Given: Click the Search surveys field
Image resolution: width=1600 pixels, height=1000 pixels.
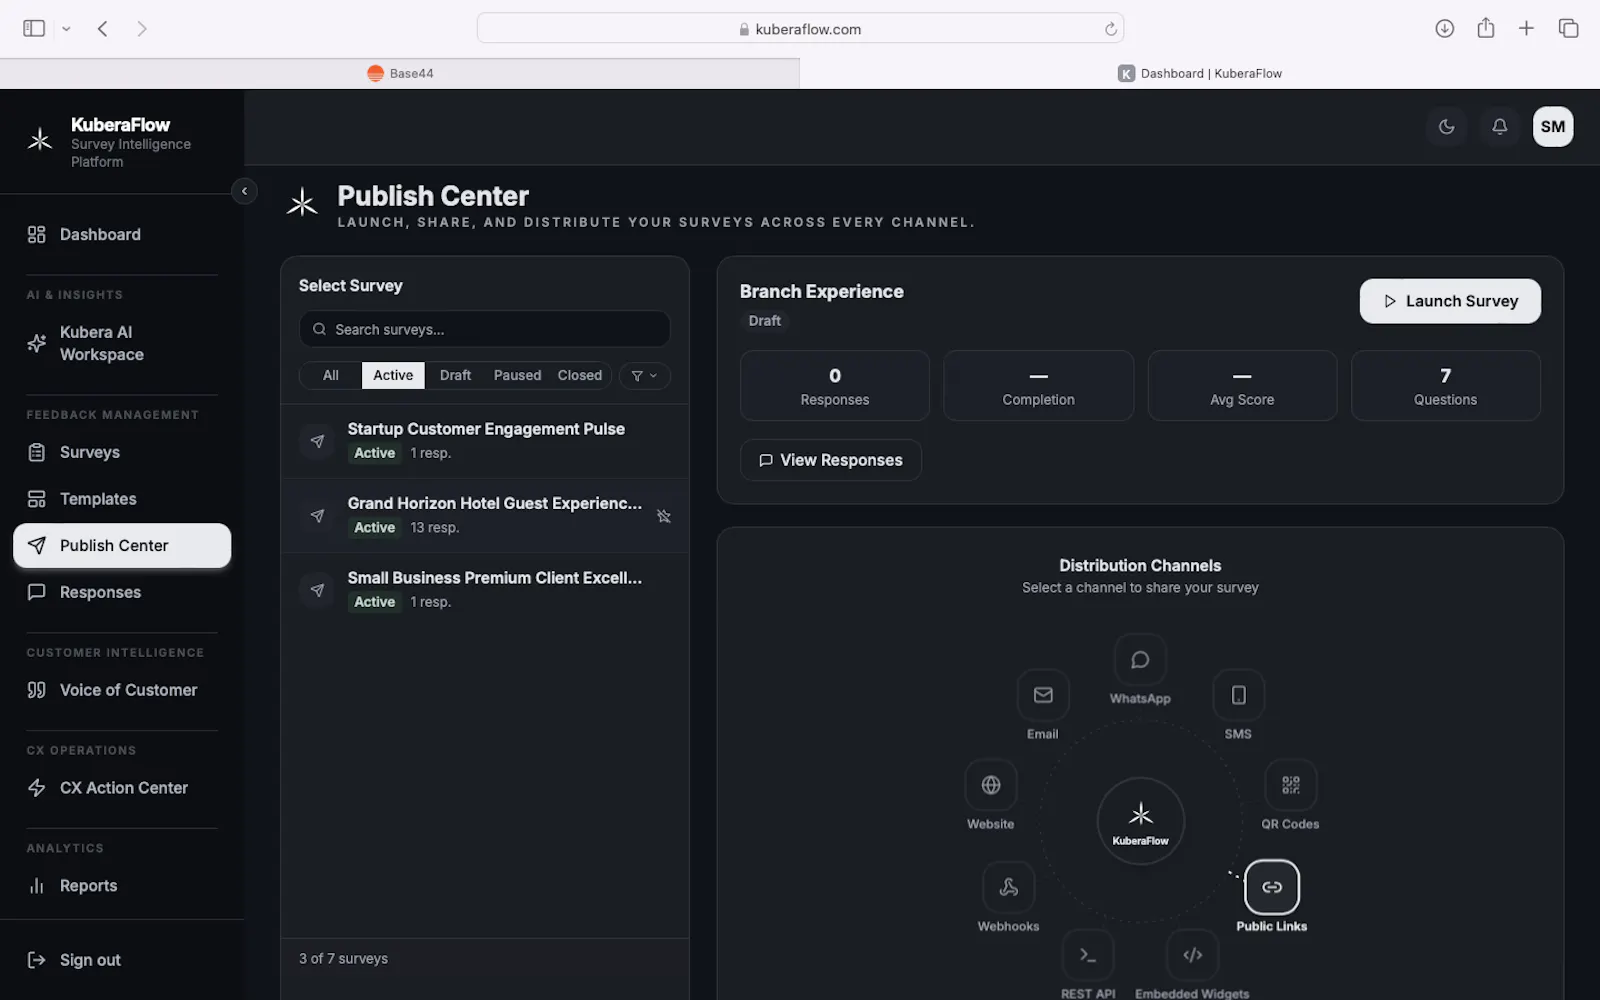Looking at the screenshot, I should pos(485,329).
